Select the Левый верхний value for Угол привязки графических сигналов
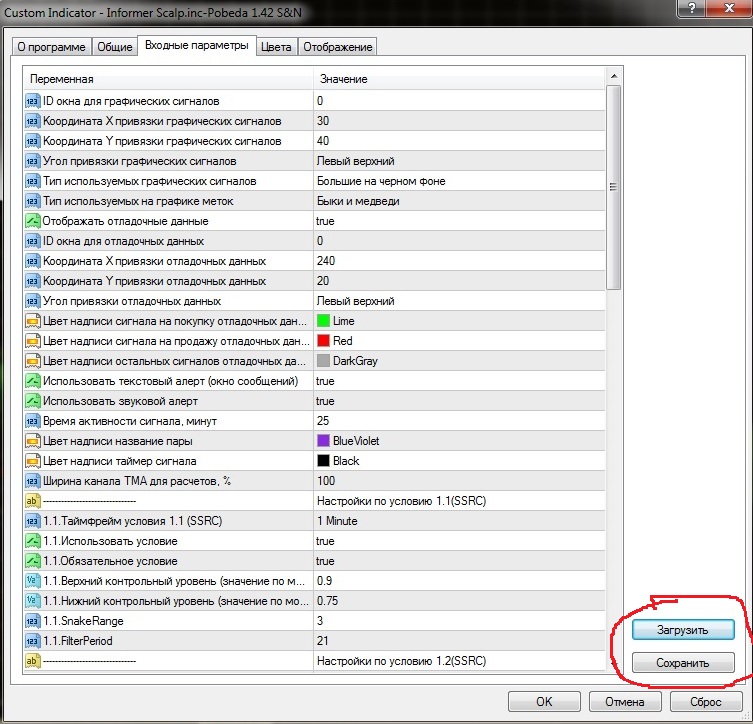753x724 pixels. 355,161
